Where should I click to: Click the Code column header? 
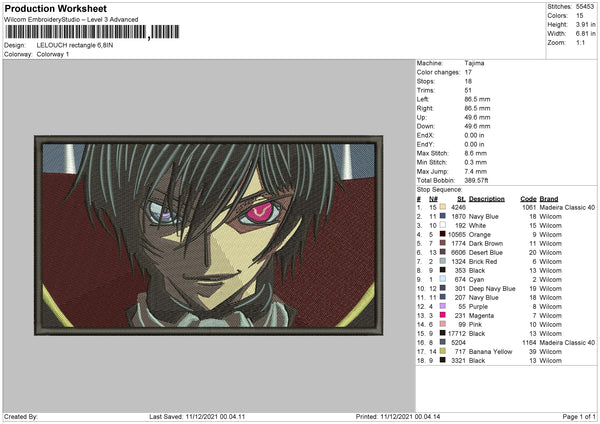[528, 199]
